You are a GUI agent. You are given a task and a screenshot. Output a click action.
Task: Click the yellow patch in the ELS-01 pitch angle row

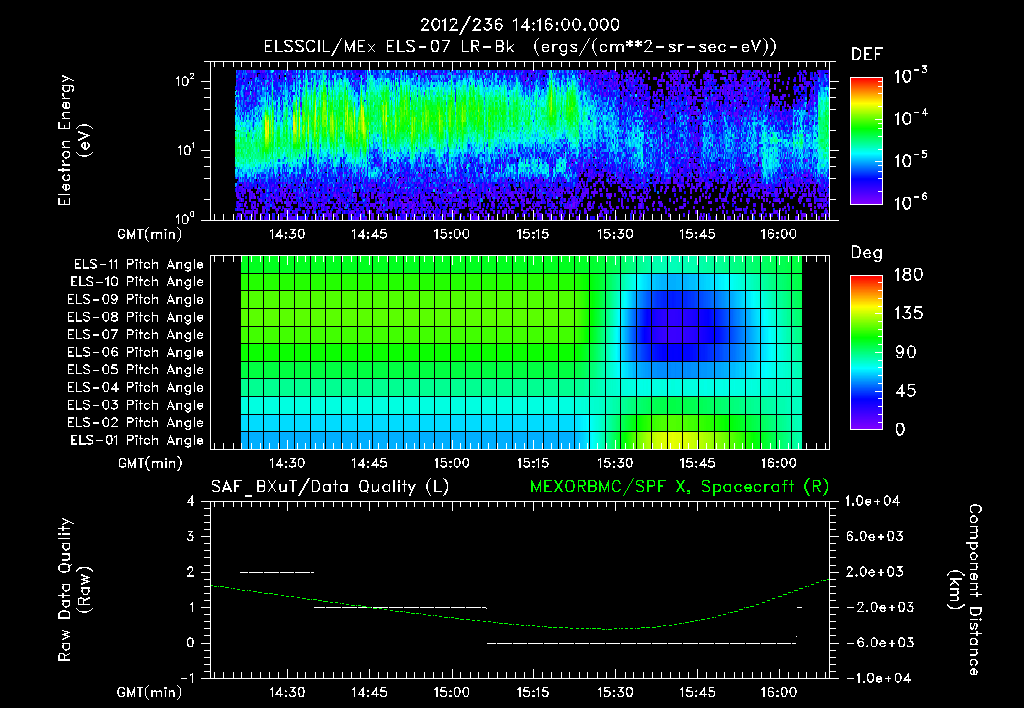[x=675, y=439]
